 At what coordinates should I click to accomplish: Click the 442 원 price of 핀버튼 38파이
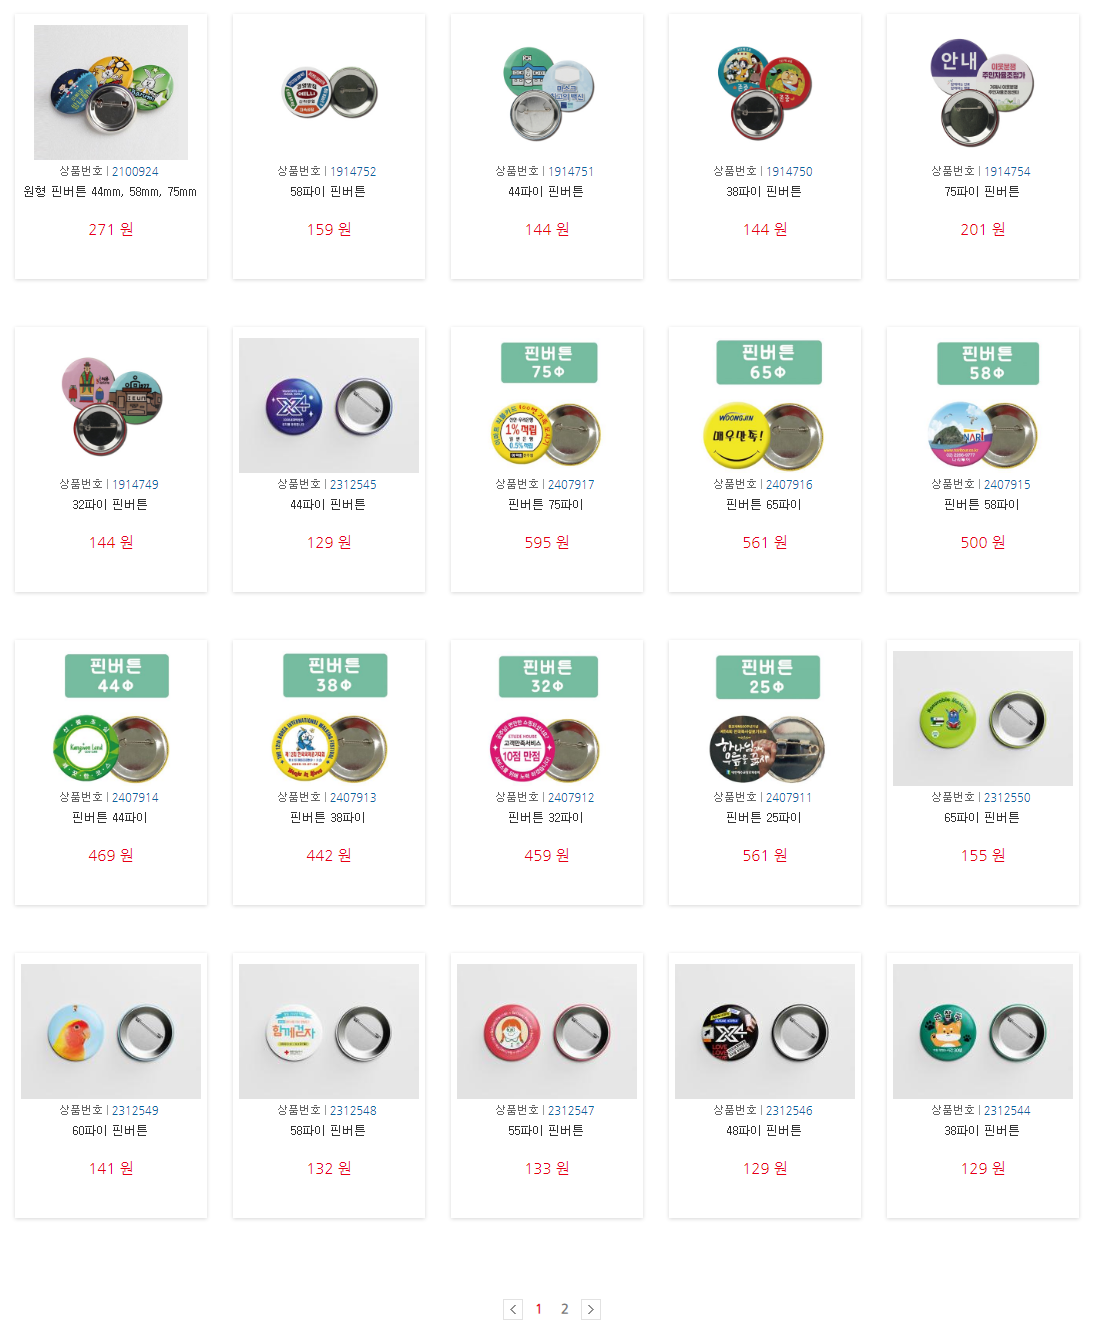[x=329, y=856]
